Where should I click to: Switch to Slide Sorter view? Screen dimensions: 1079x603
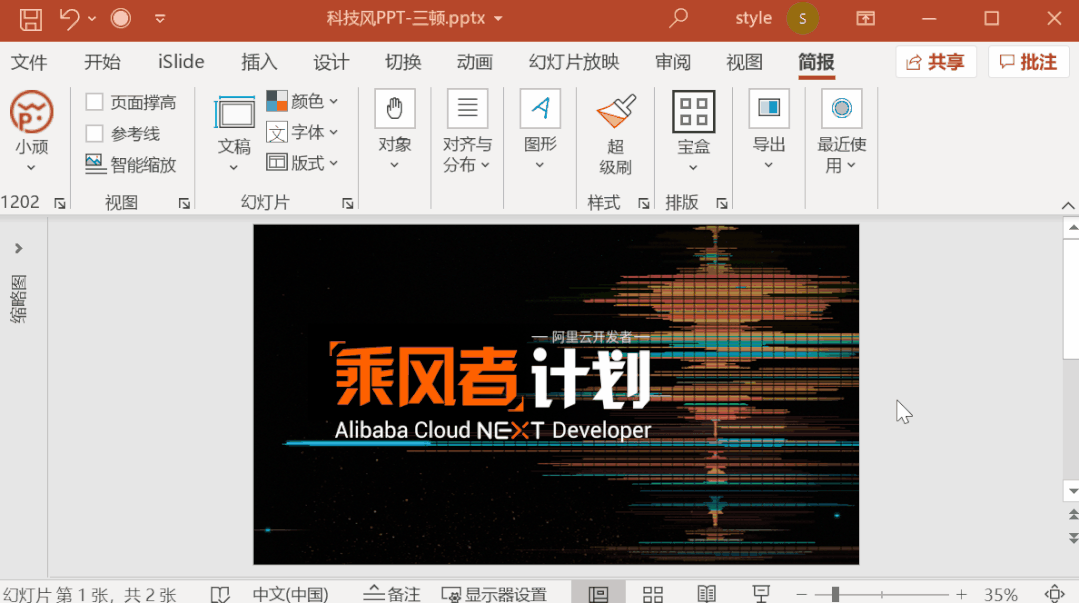(x=652, y=594)
